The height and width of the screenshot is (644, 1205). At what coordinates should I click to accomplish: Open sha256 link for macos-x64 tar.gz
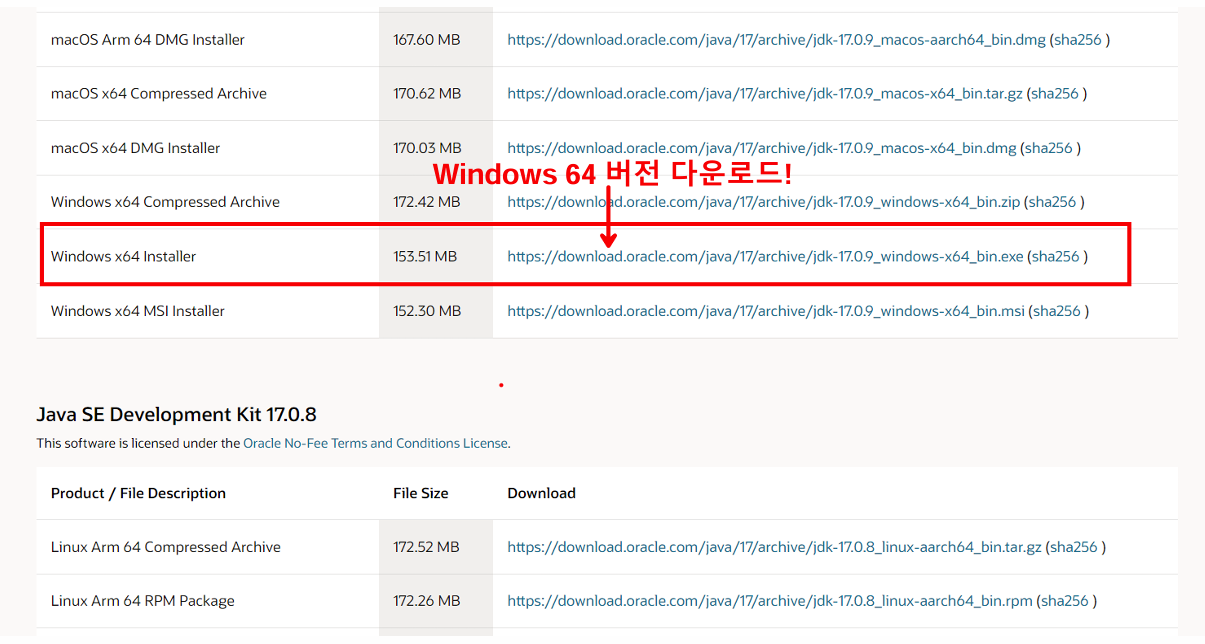coord(1055,94)
